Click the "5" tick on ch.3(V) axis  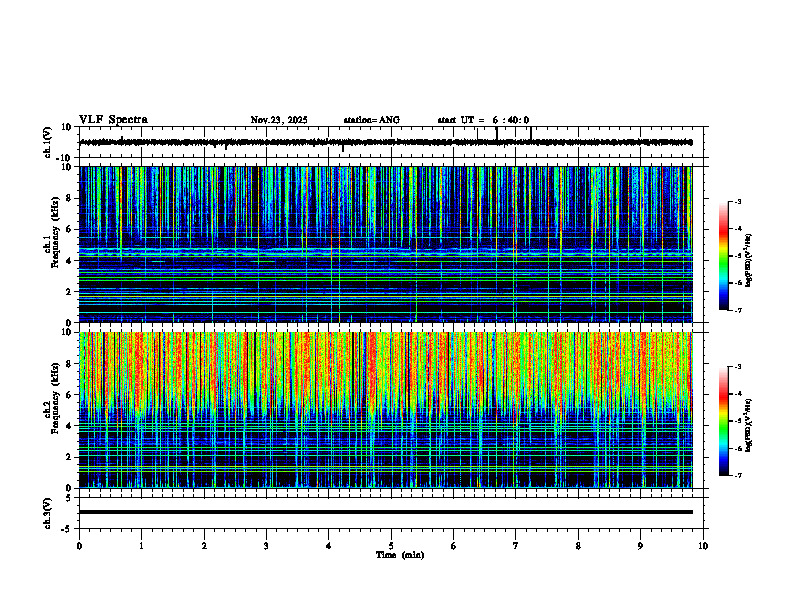(x=69, y=498)
